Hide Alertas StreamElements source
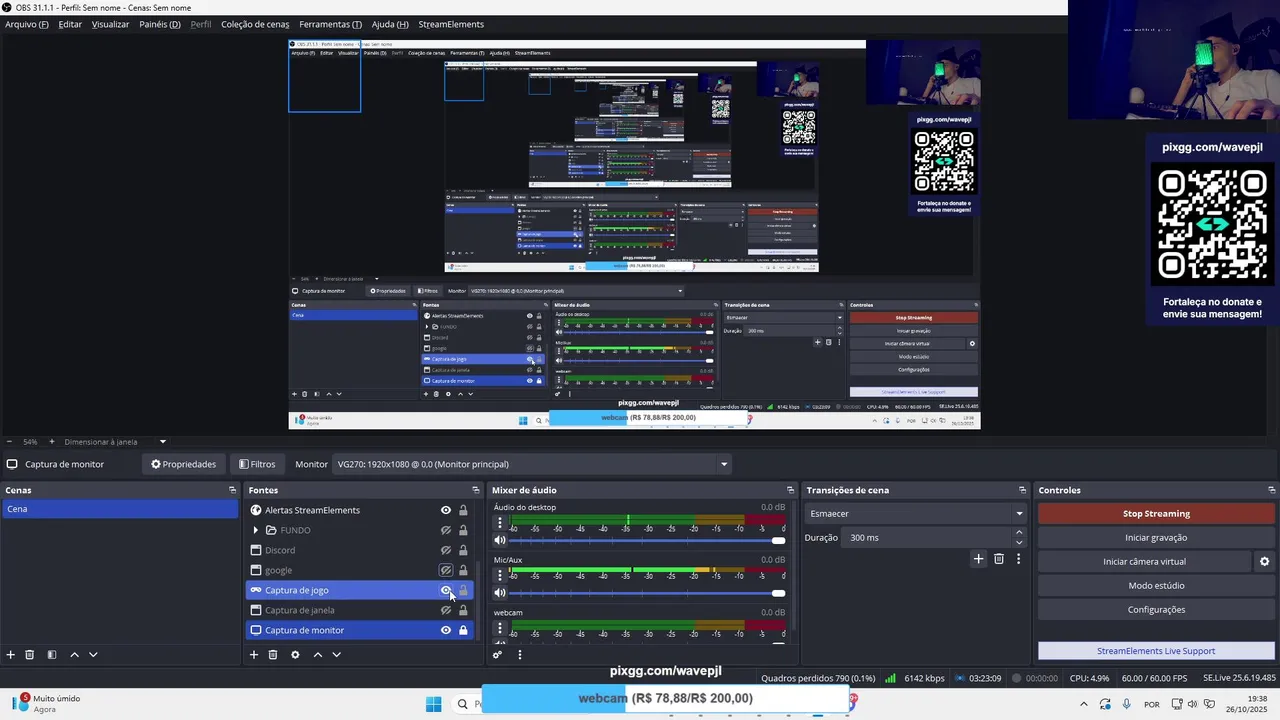 click(446, 510)
